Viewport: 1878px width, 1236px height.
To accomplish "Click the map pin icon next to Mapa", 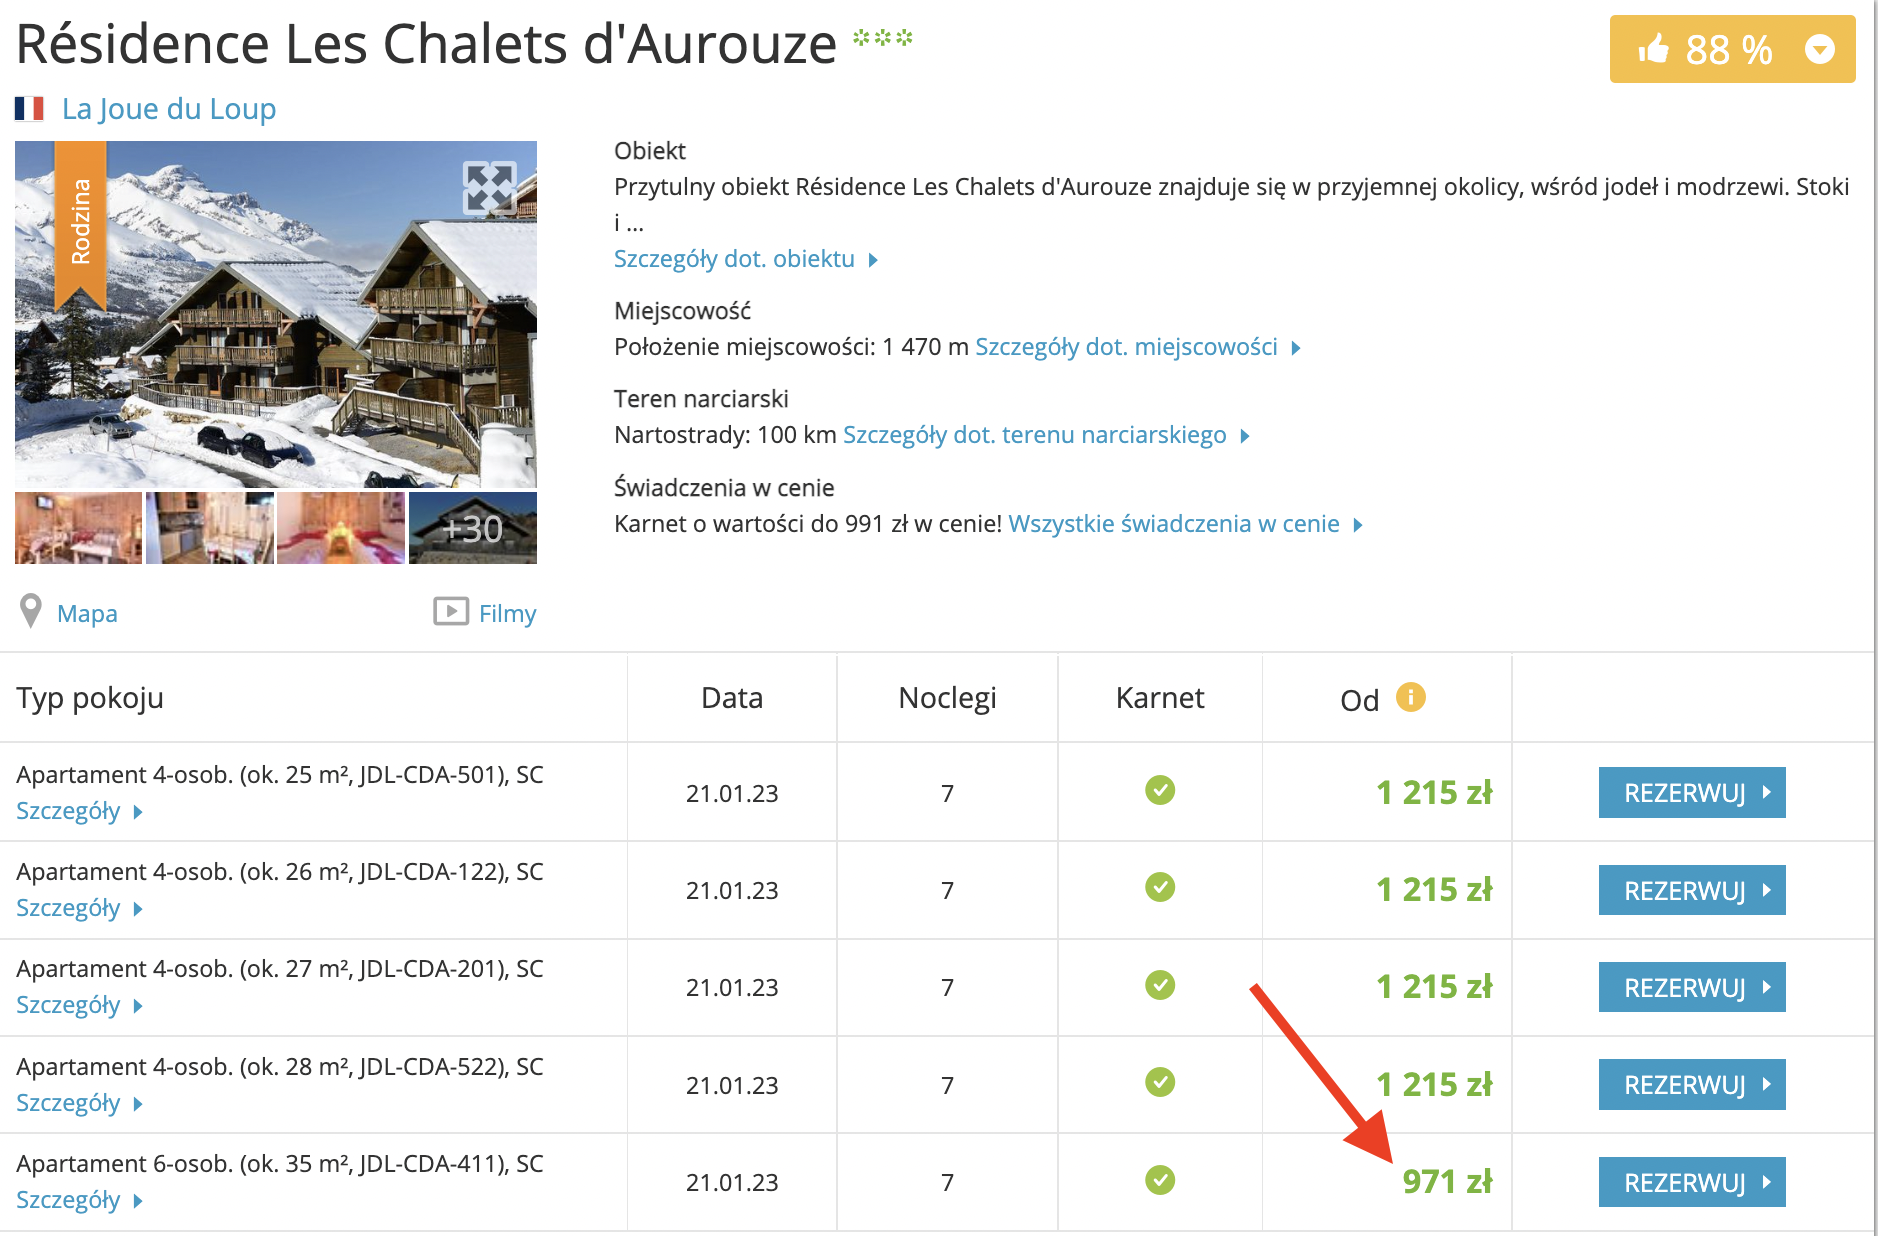I will [31, 611].
